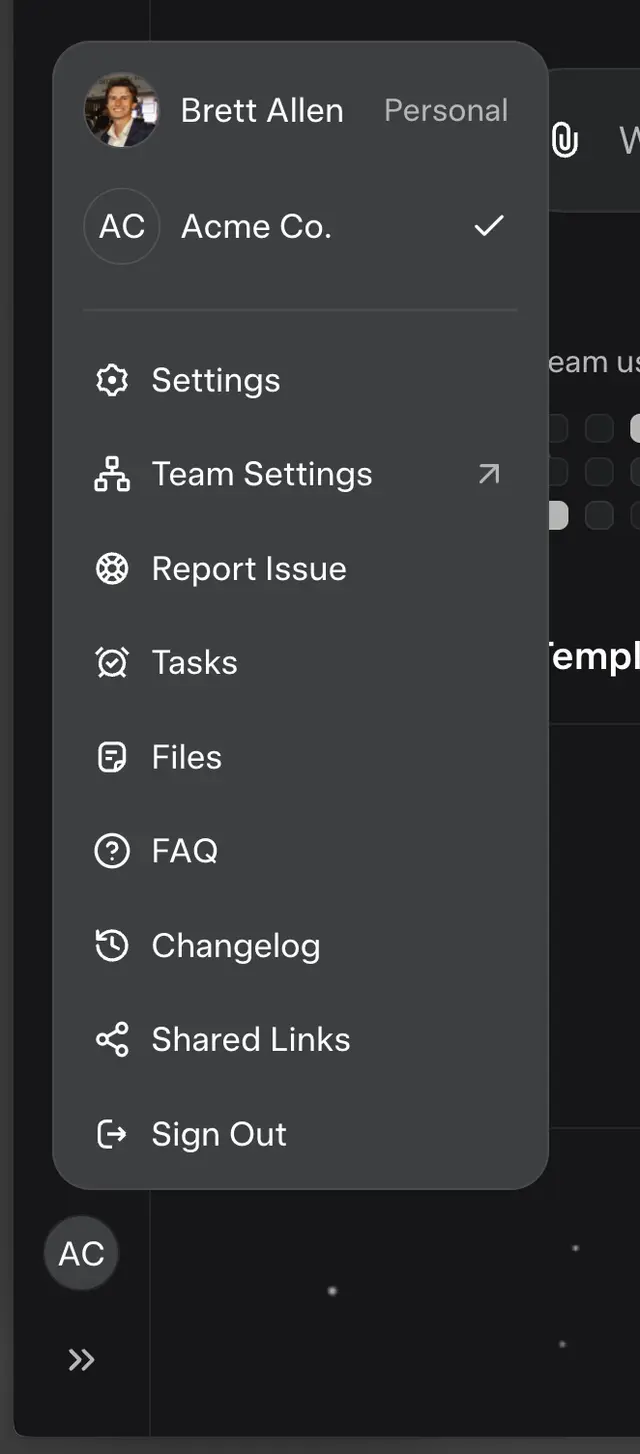Screen dimensions: 640x1454
Task: Open the Team Settings menu entry
Action: [x=300, y=474]
